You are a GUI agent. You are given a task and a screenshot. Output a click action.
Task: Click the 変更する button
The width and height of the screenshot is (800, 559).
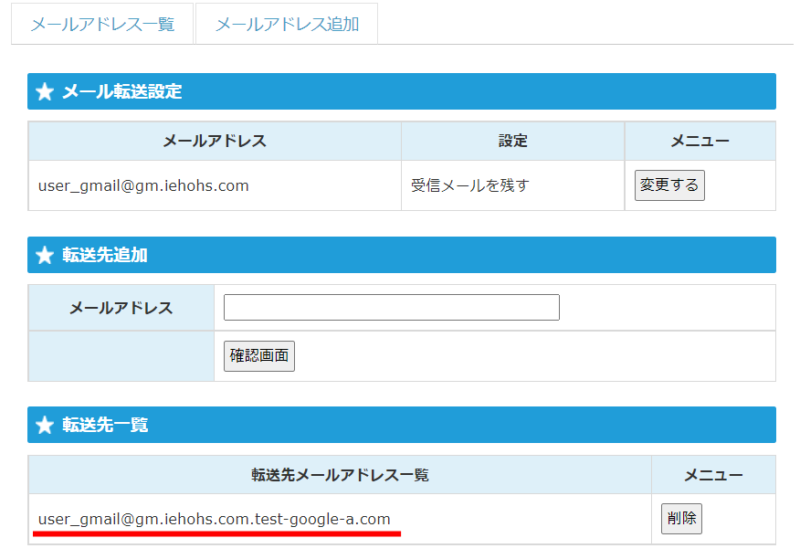[669, 185]
